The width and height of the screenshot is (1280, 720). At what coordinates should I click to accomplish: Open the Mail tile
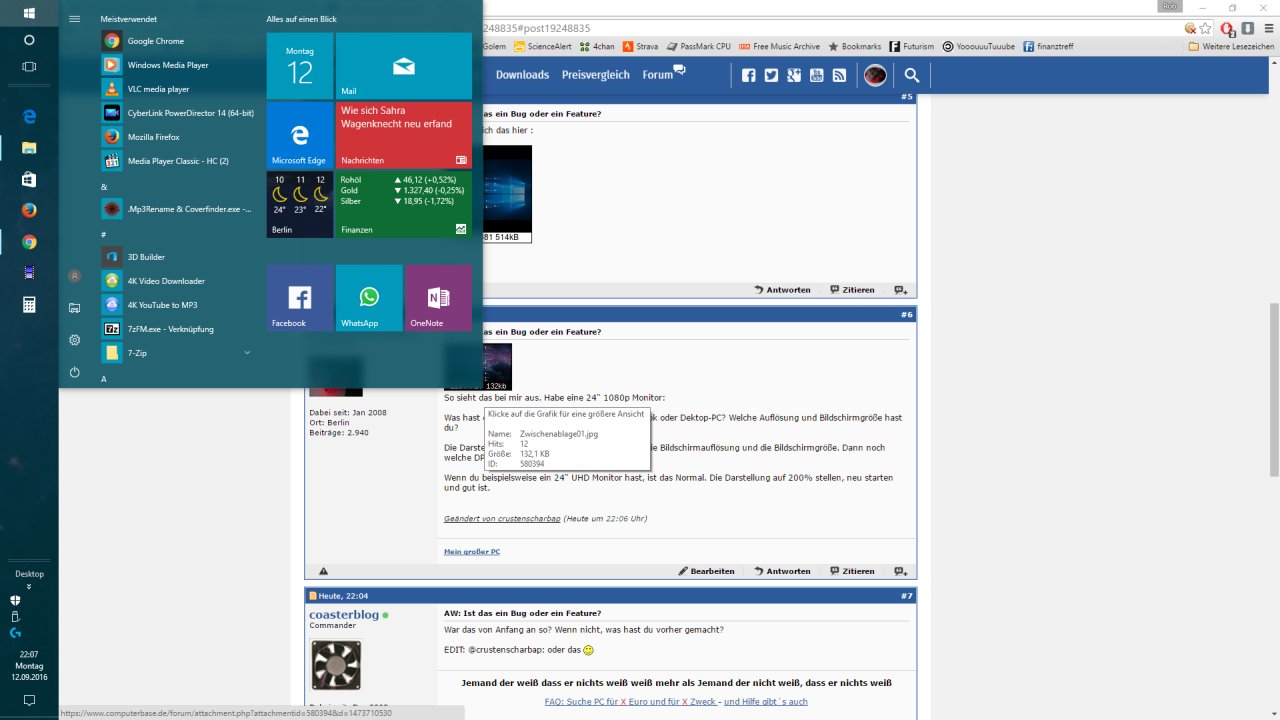coord(404,65)
